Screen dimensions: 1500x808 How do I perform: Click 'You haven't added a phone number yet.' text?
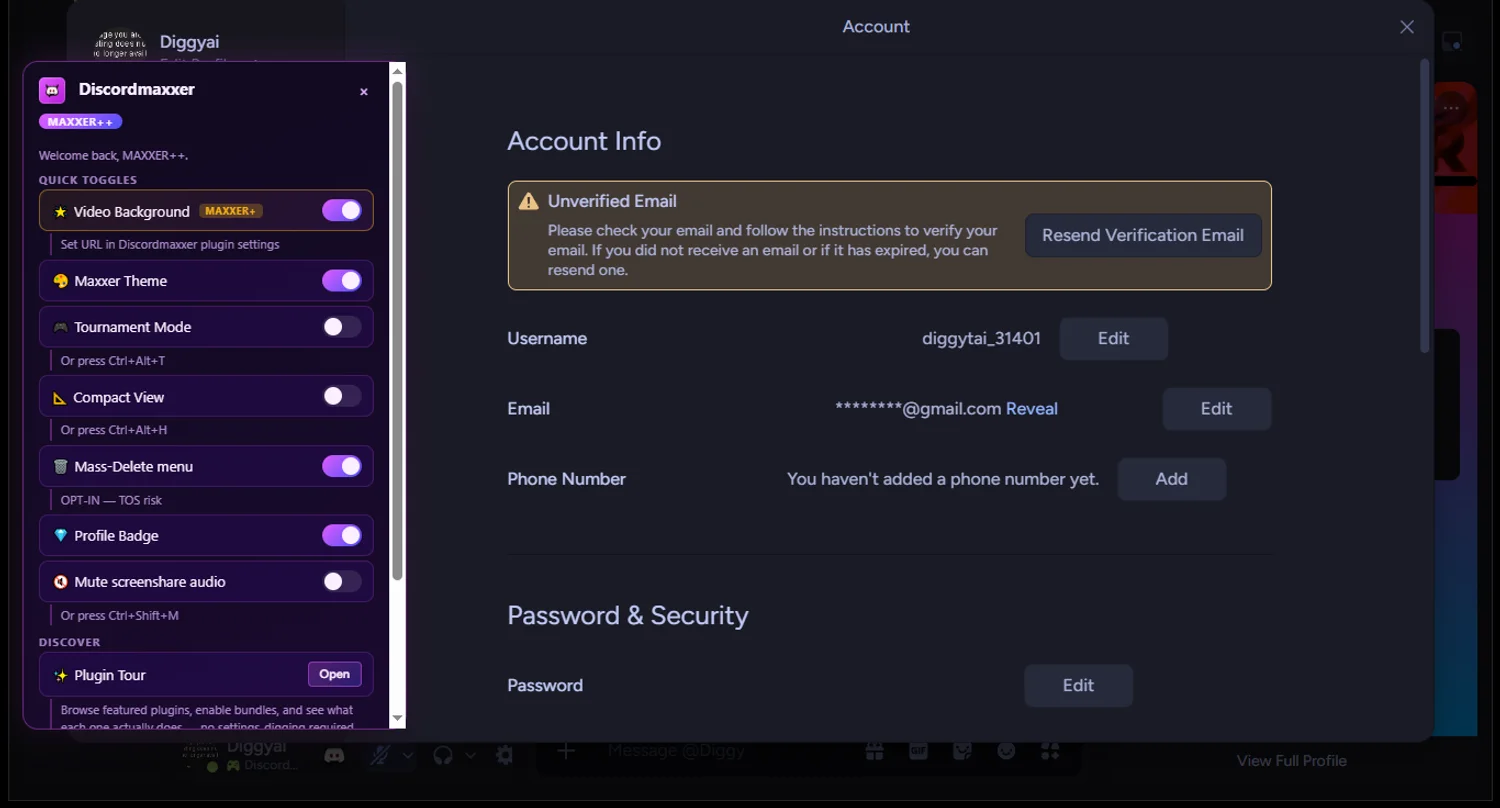pyautogui.click(x=943, y=479)
